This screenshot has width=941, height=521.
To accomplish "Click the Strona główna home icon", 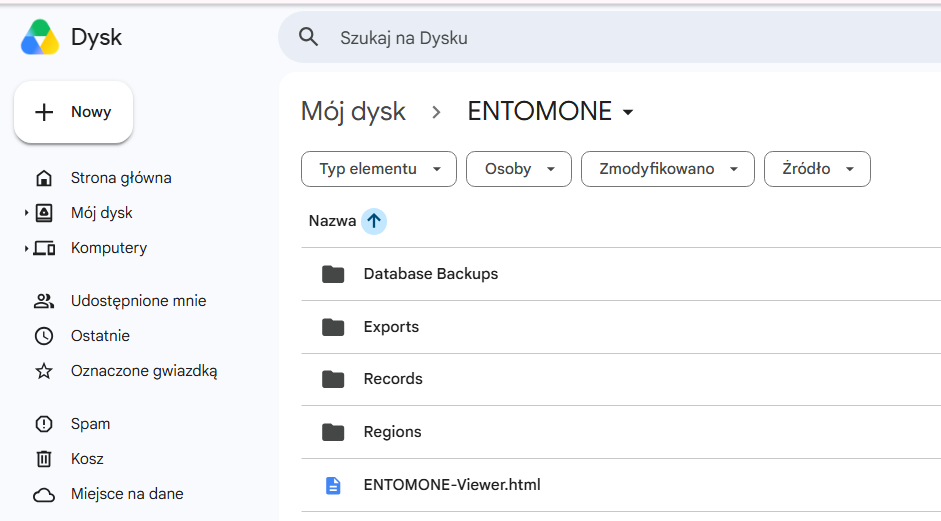I will pyautogui.click(x=44, y=178).
